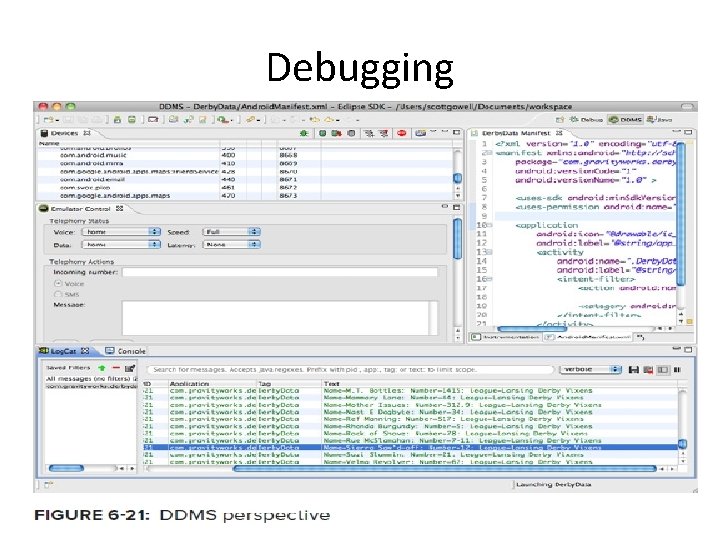This screenshot has height=540, width=720.
Task: Click the New wizard toolbar icon
Action: [x=49, y=119]
